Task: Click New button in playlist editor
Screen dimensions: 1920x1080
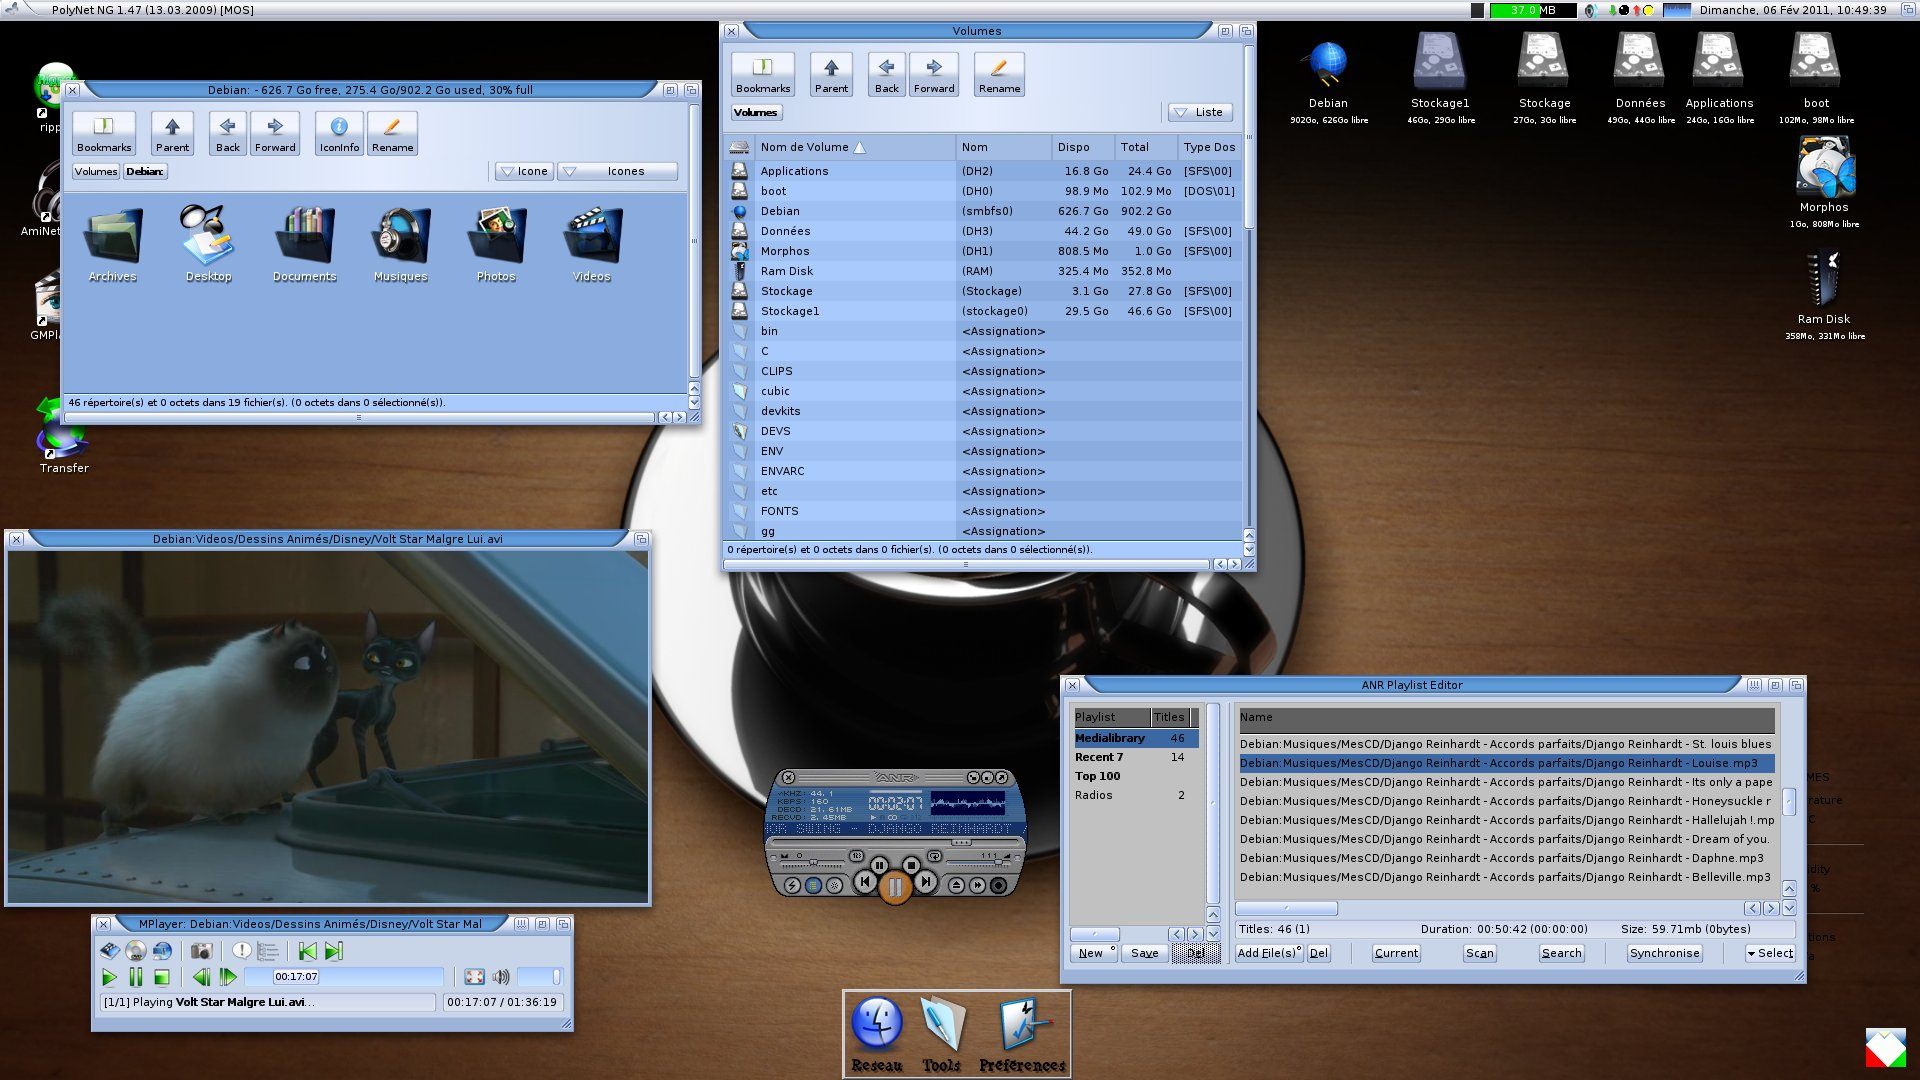Action: click(1095, 953)
